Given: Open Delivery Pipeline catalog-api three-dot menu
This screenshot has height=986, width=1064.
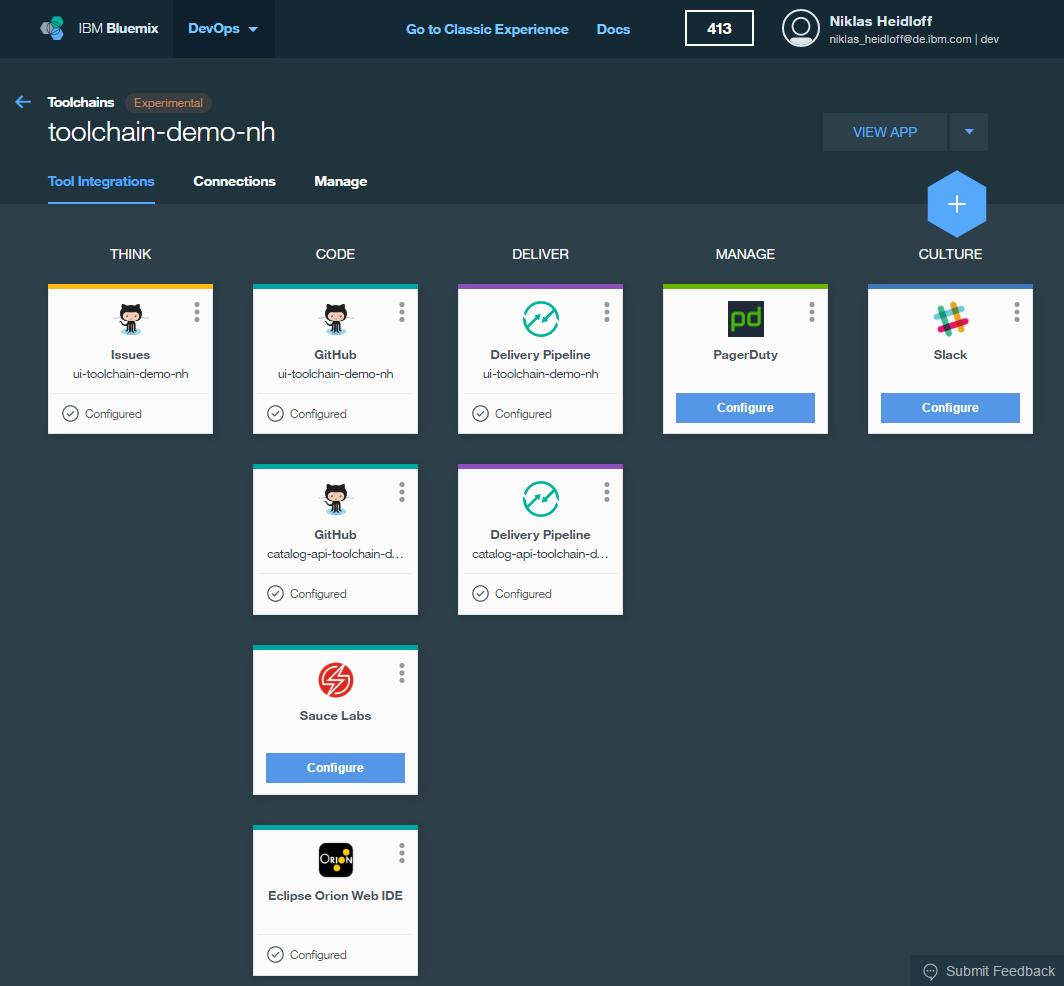Looking at the screenshot, I should tap(607, 492).
